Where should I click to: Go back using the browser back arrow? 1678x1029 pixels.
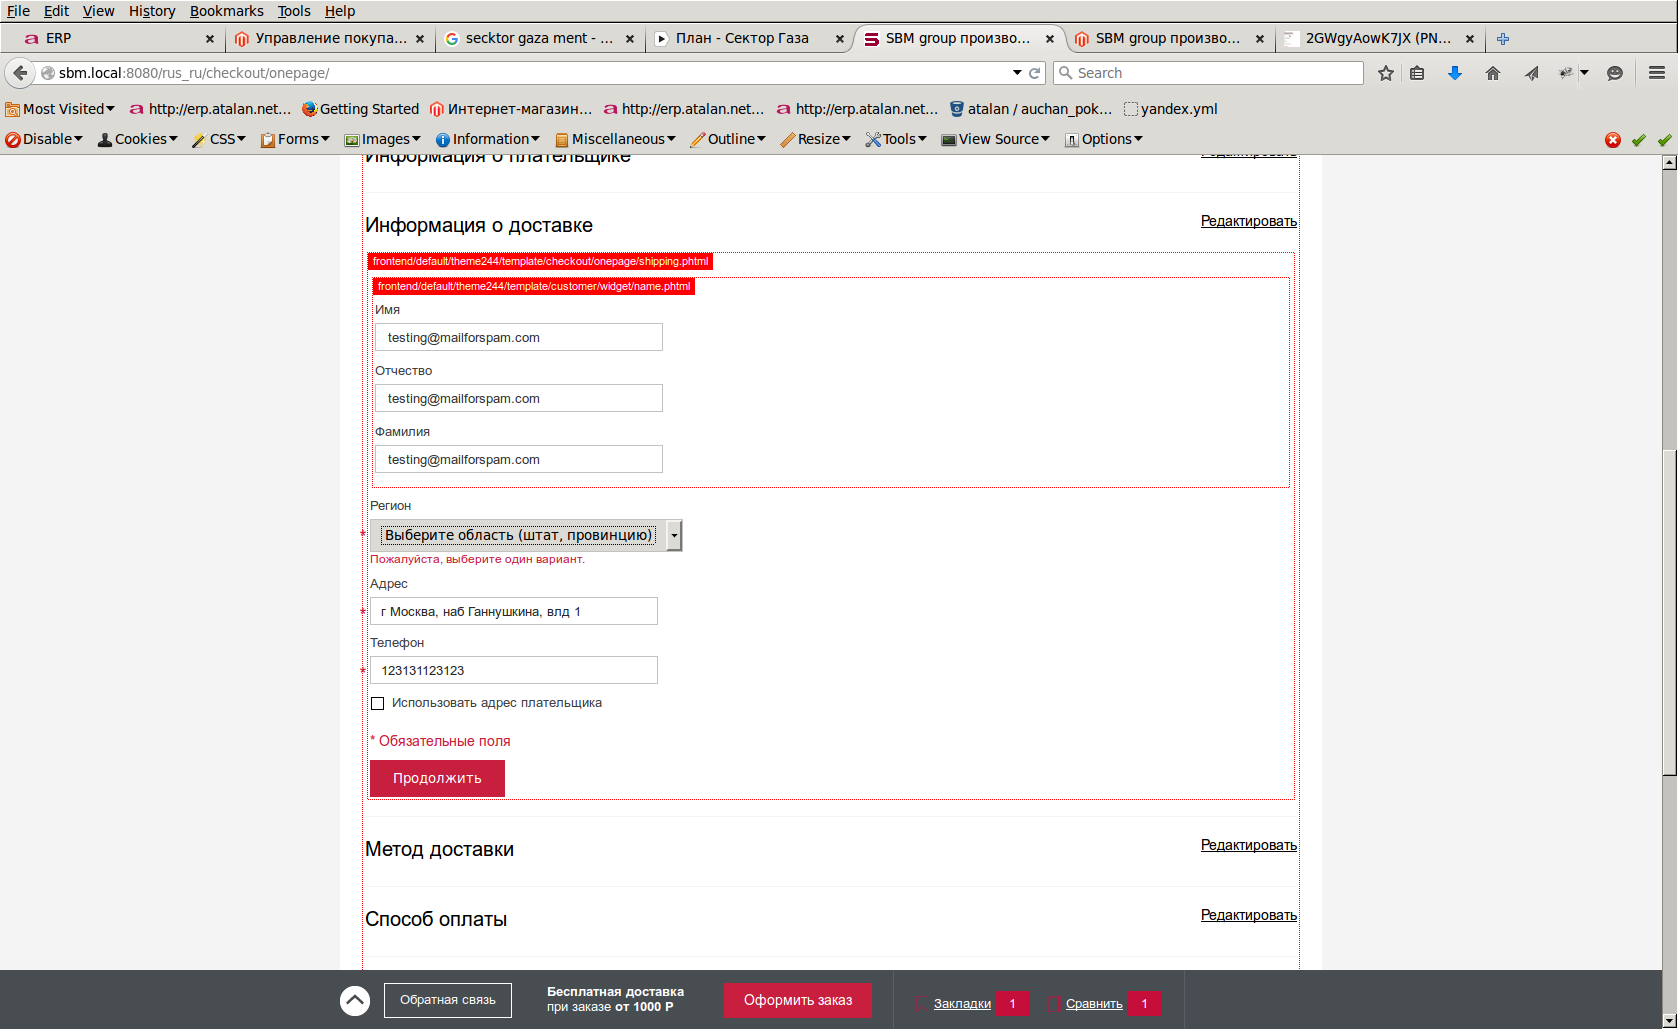[x=20, y=73]
